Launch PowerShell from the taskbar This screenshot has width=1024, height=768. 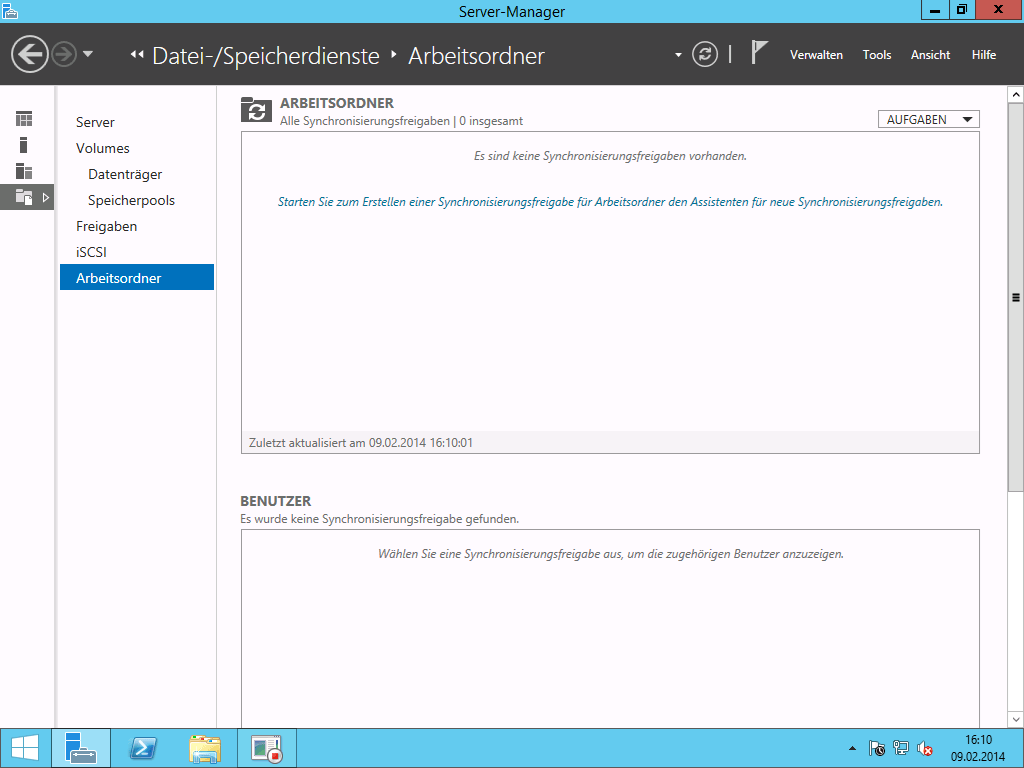[142, 748]
